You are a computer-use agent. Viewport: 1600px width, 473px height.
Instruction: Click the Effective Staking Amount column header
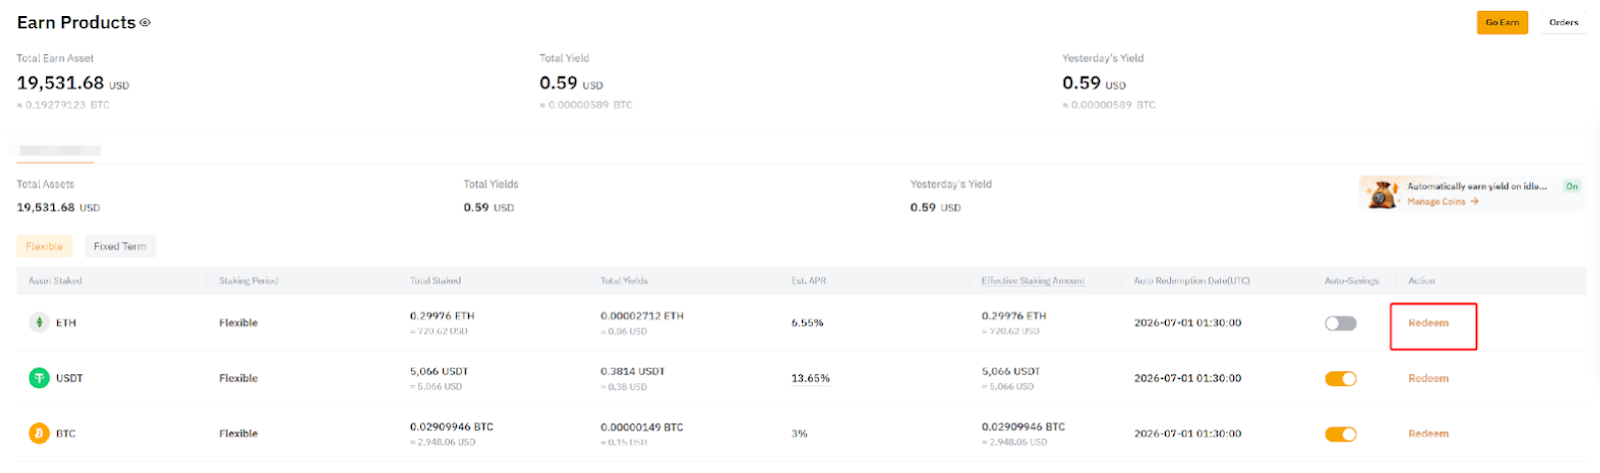click(1032, 281)
